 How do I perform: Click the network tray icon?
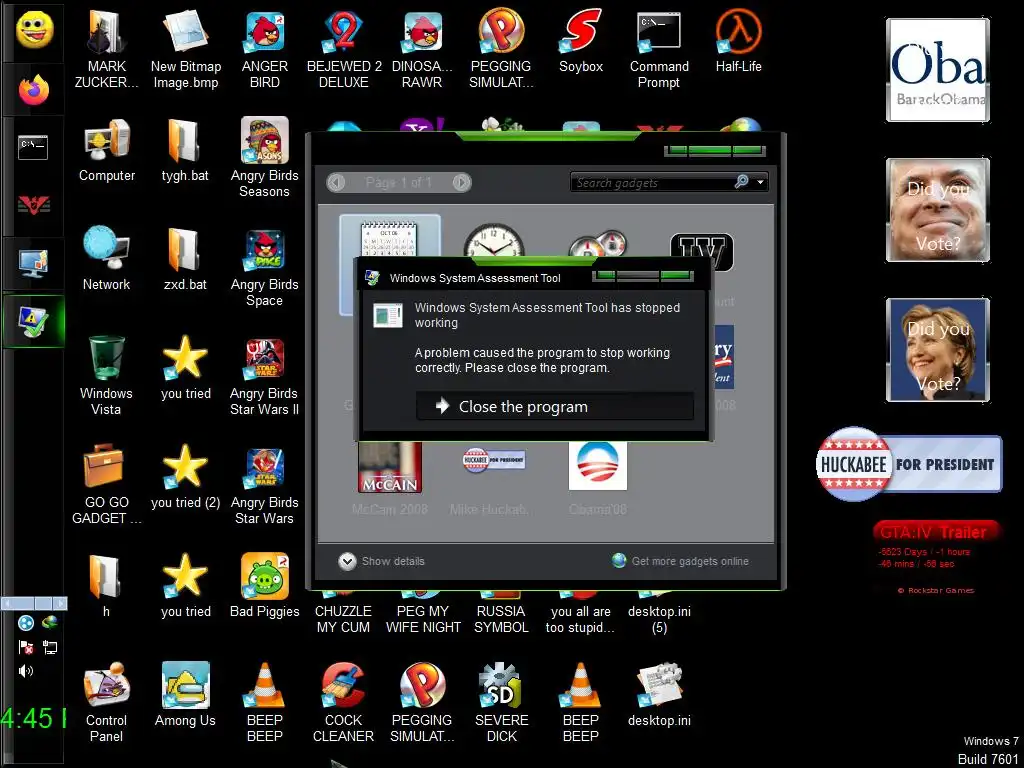(50, 647)
